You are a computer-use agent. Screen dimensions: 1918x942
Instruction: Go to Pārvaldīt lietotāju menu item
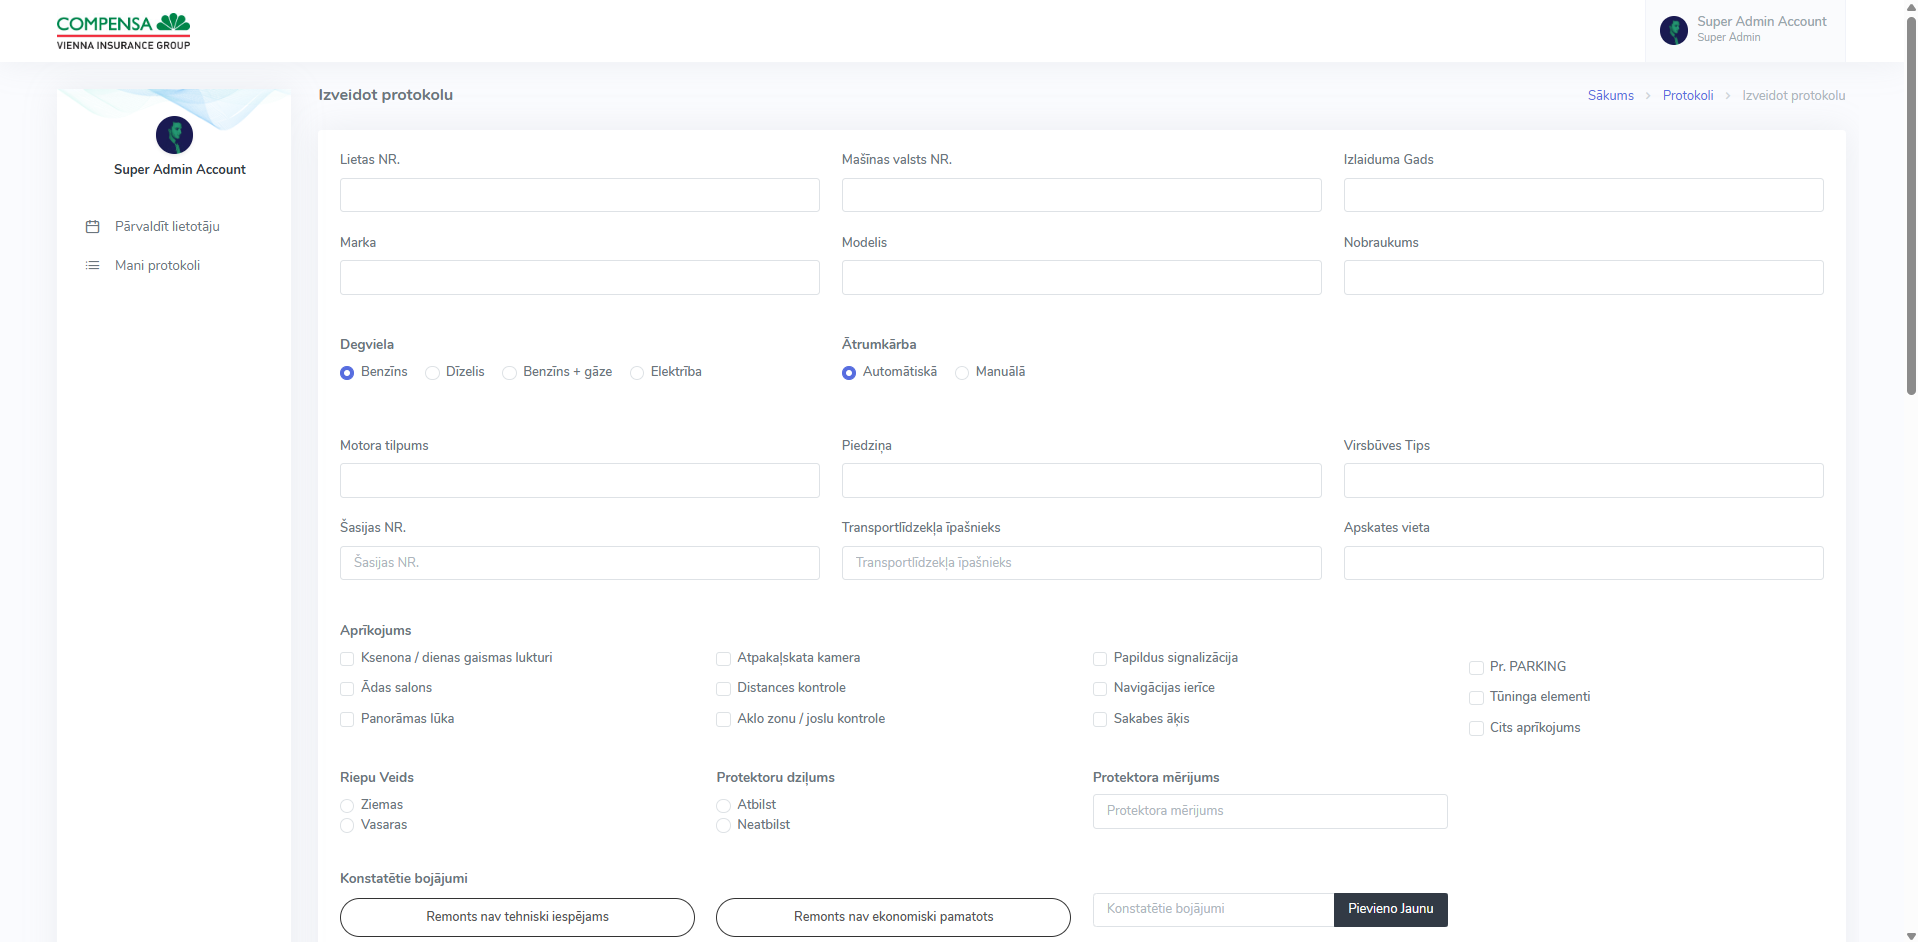coord(167,227)
